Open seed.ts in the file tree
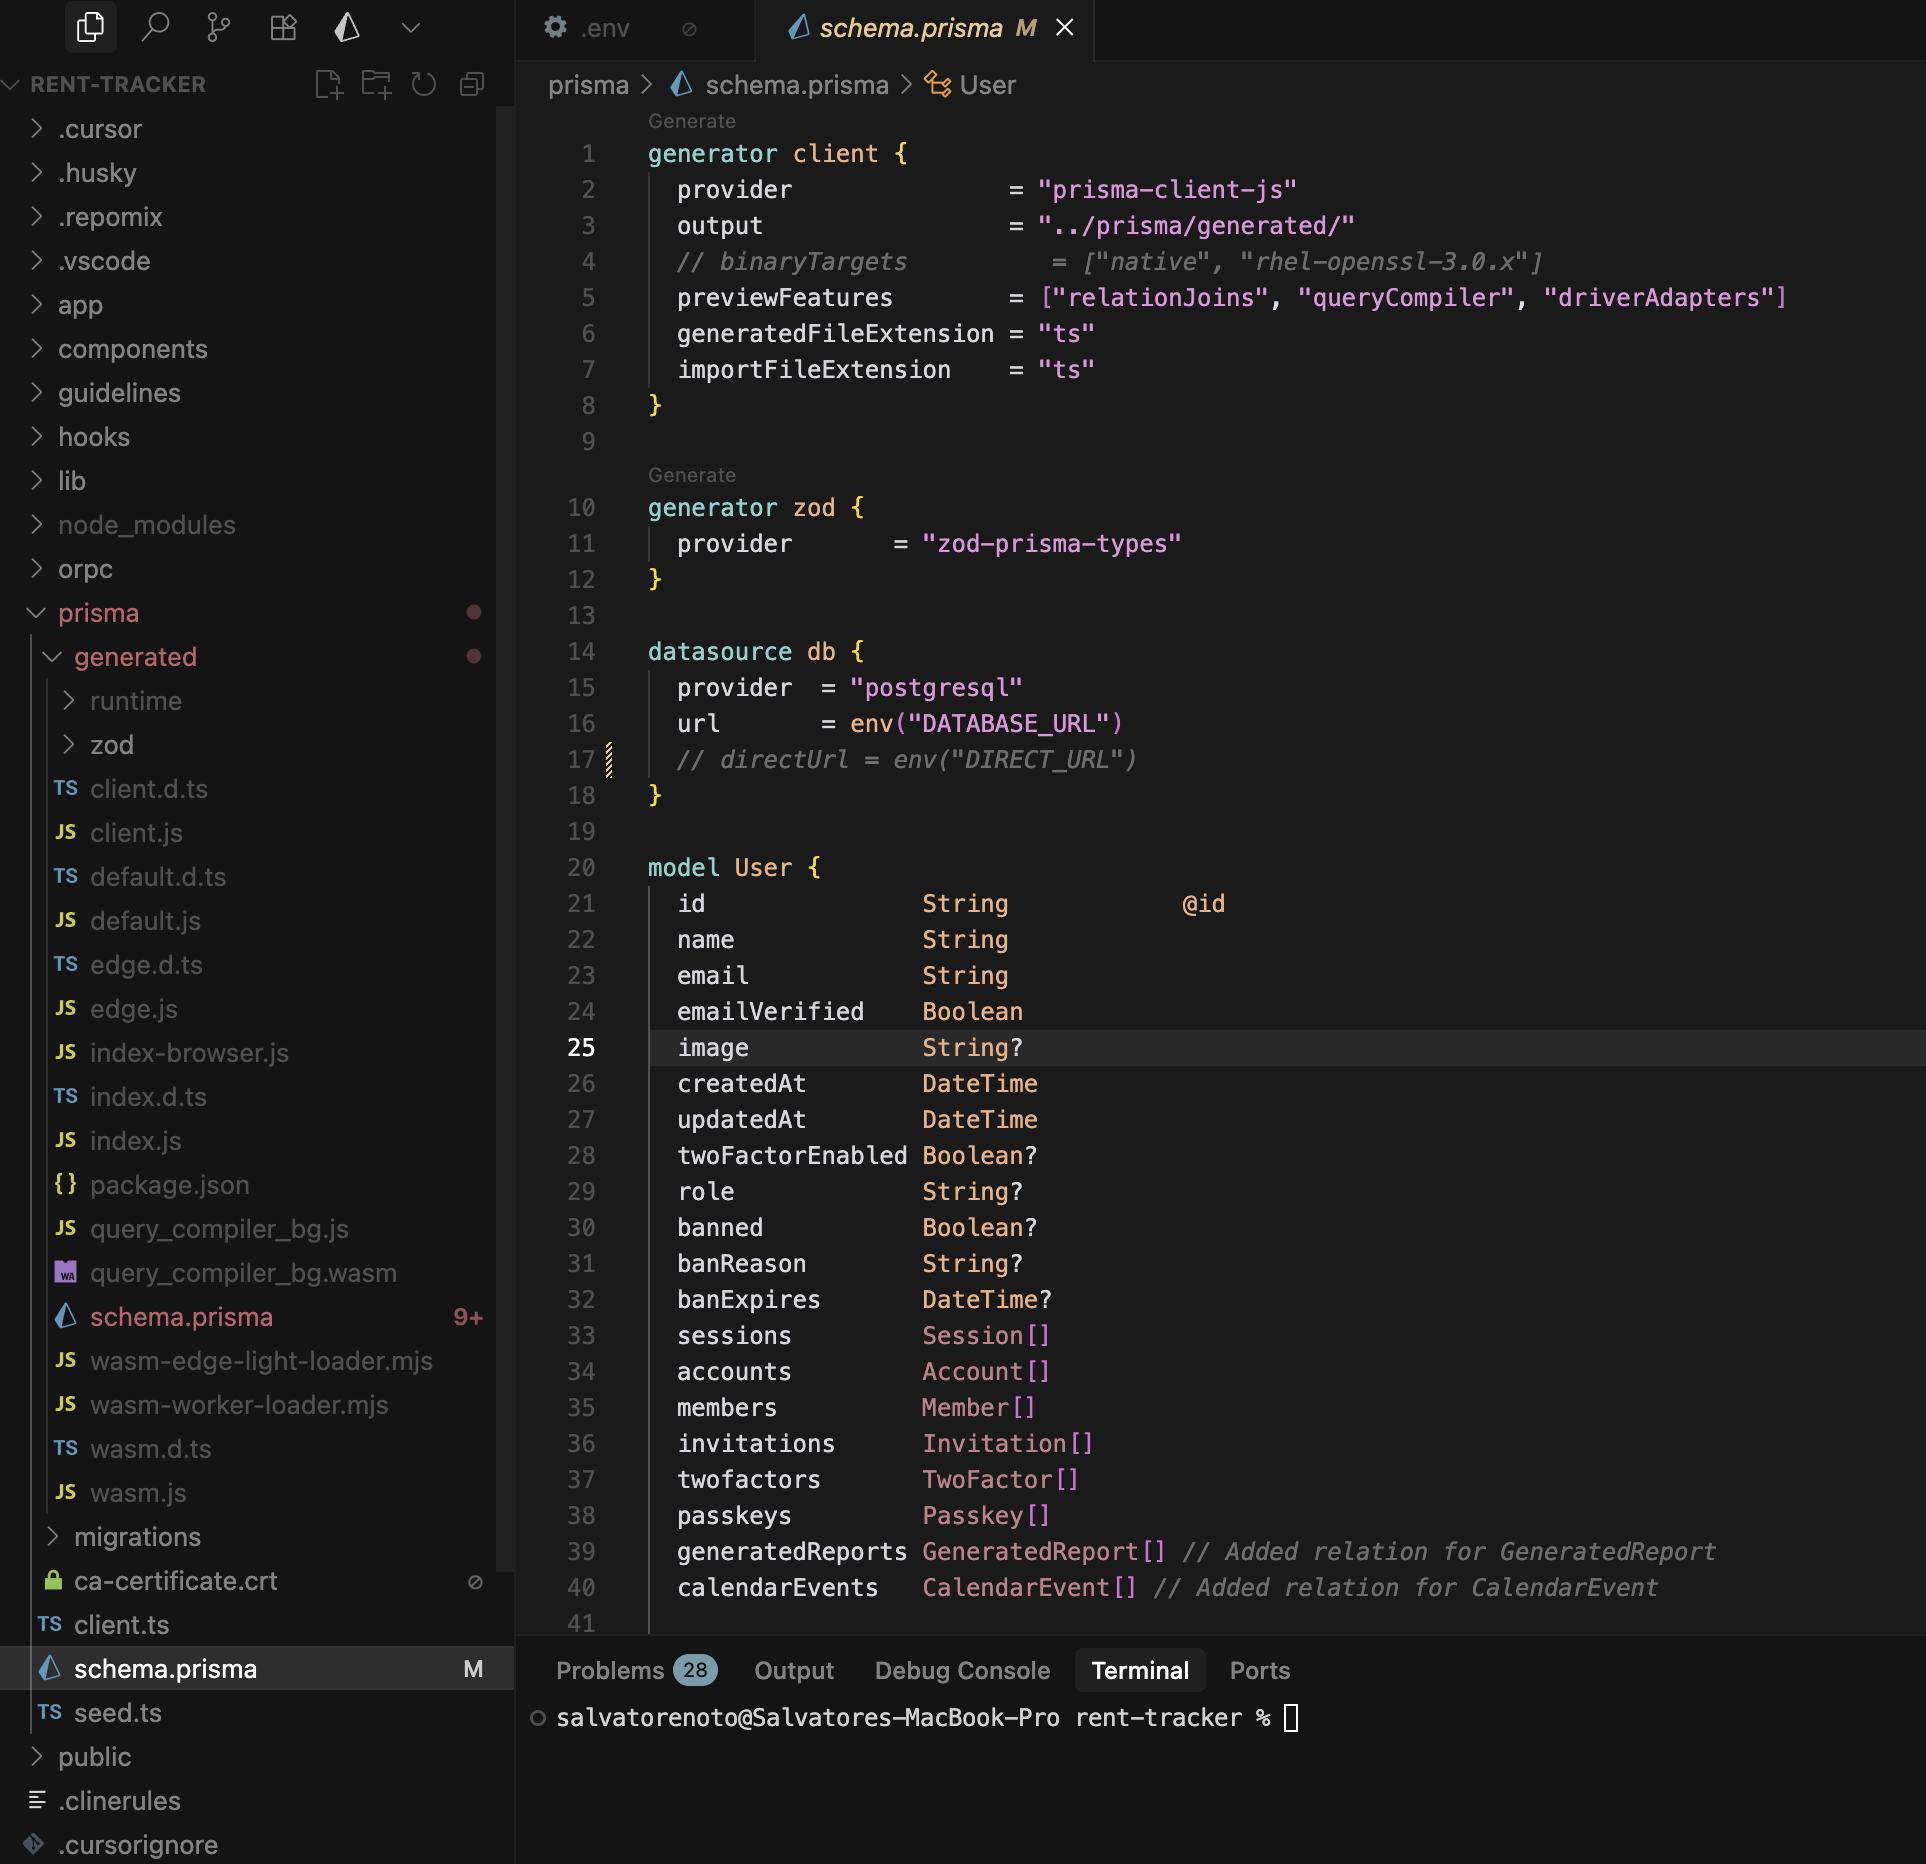 pos(117,1713)
